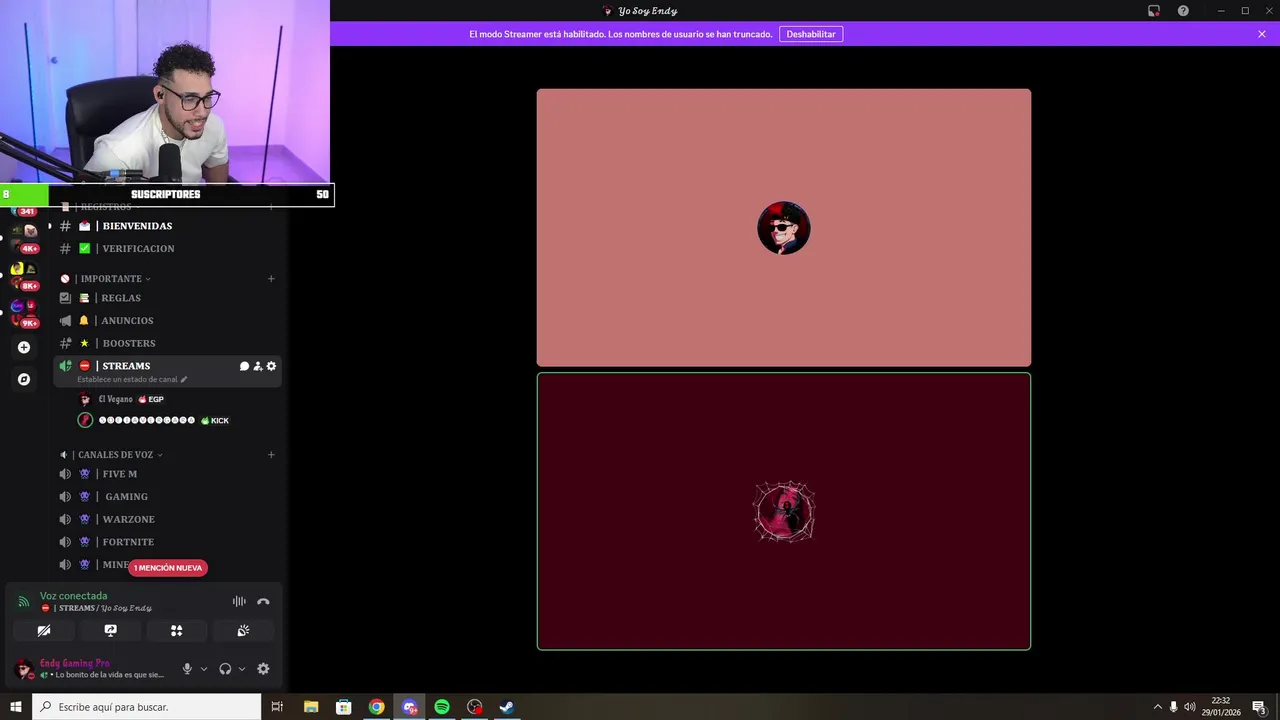Open the server folder showing 9K+ badge
Viewport: 1280px width, 720px height.
click(x=24, y=313)
